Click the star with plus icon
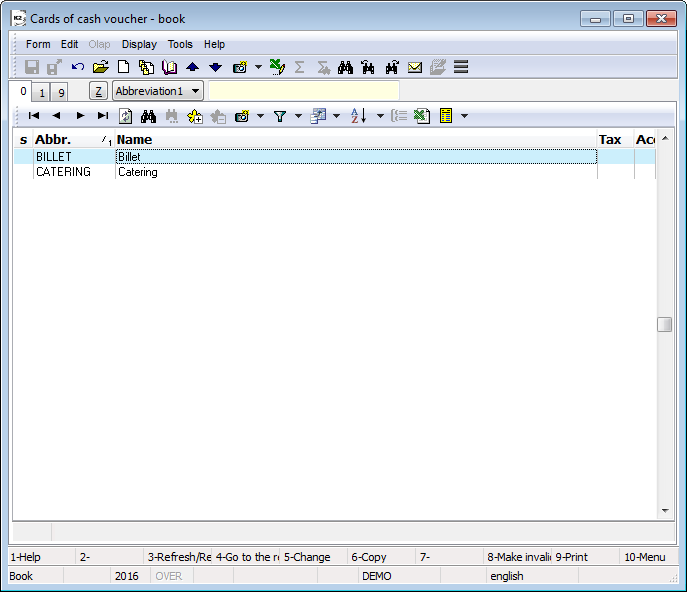This screenshot has width=687, height=592. coord(195,116)
